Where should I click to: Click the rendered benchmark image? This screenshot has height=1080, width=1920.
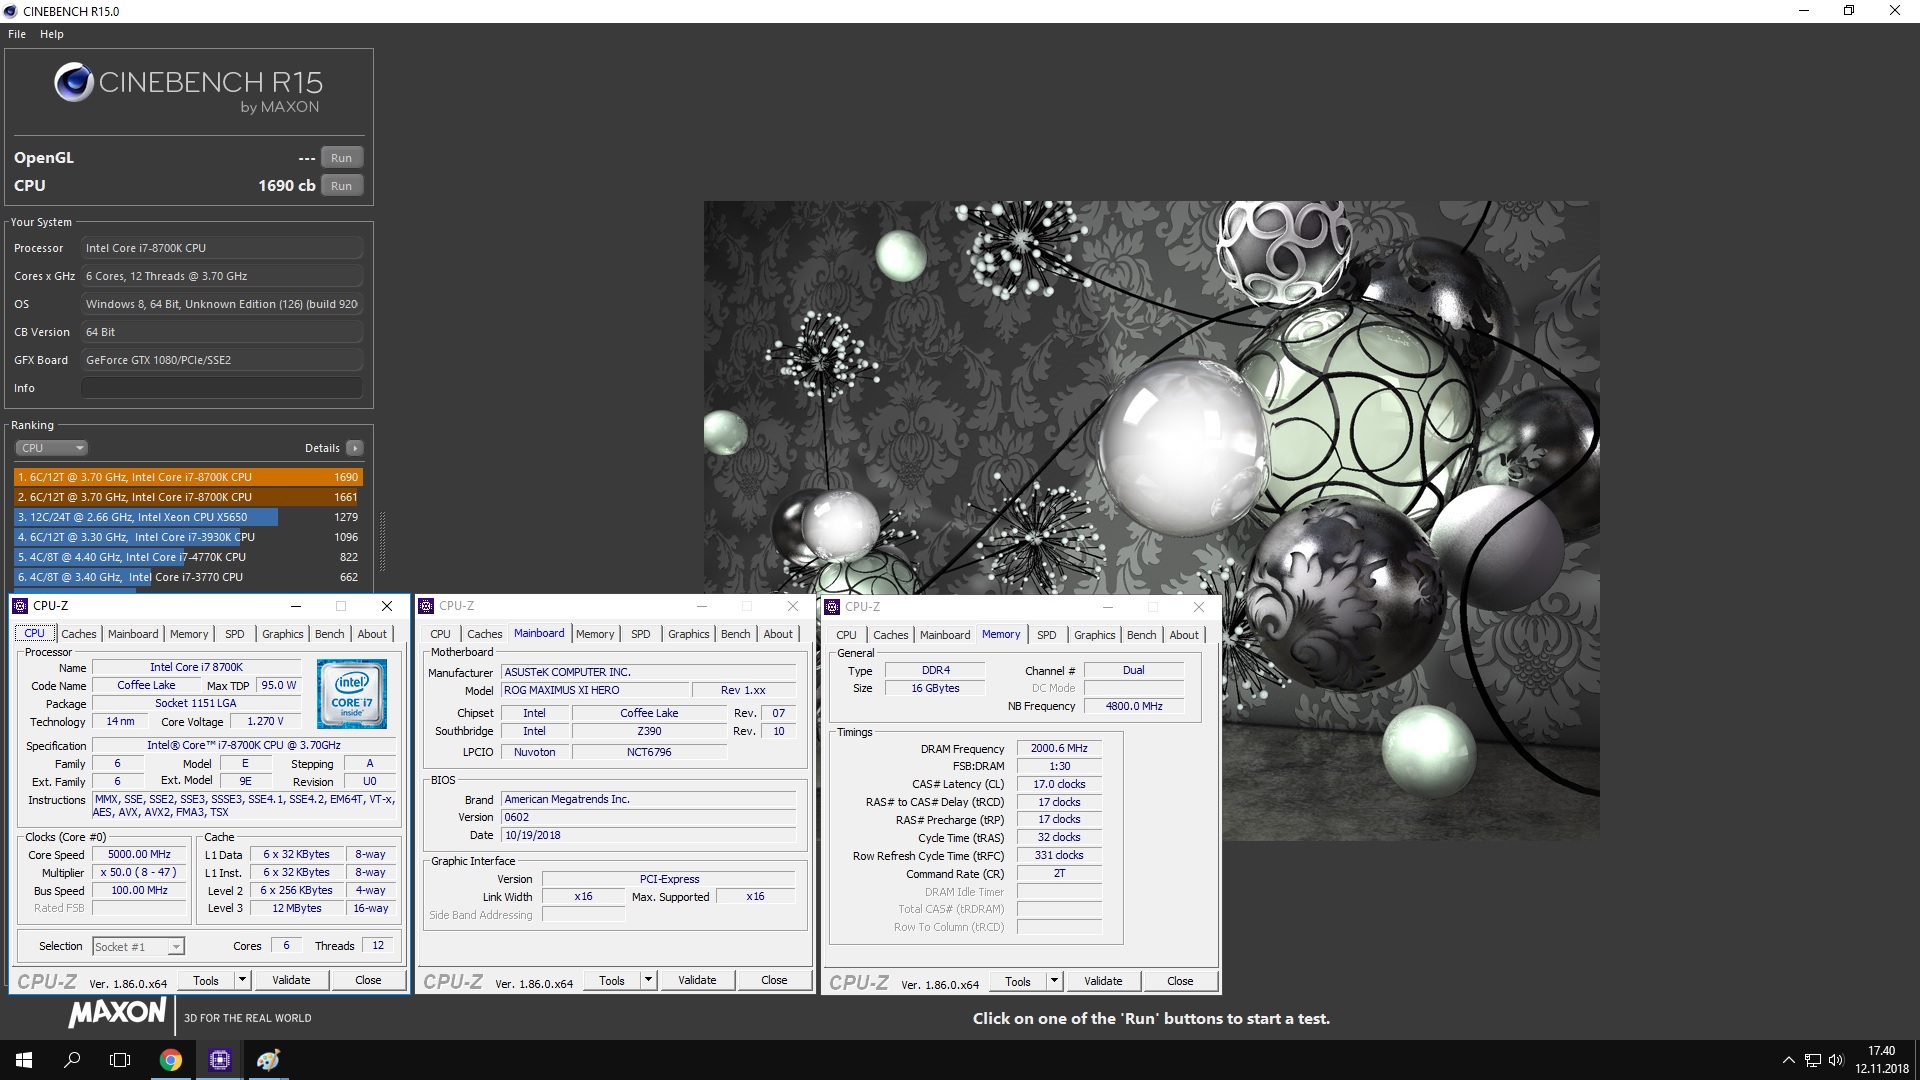(1151, 520)
